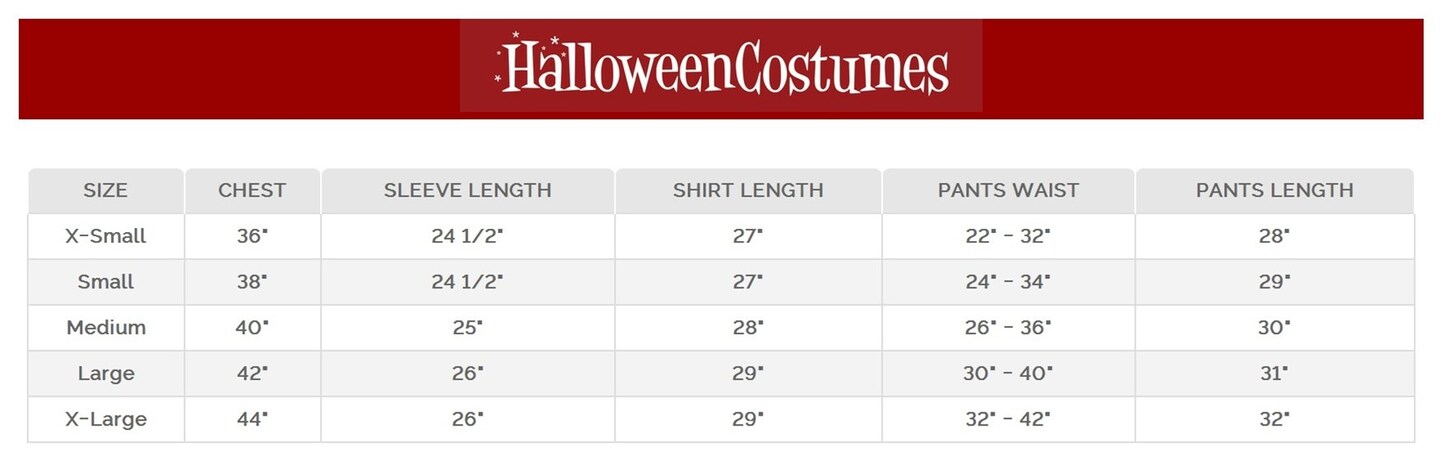Click the HalloweenCostumes logo
The width and height of the screenshot is (1440, 470).
[721, 66]
